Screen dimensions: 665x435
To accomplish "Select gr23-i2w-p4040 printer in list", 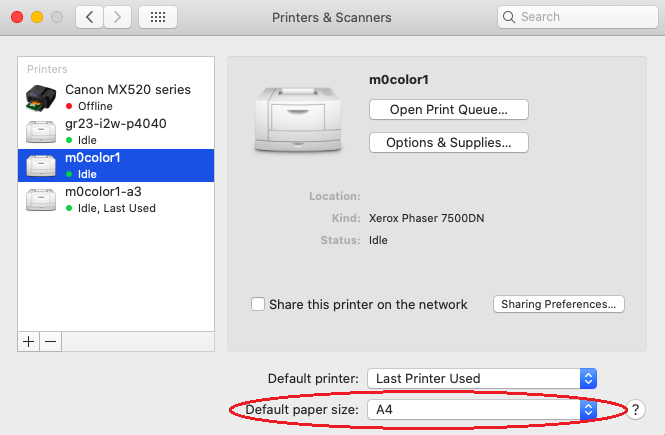I will 116,131.
